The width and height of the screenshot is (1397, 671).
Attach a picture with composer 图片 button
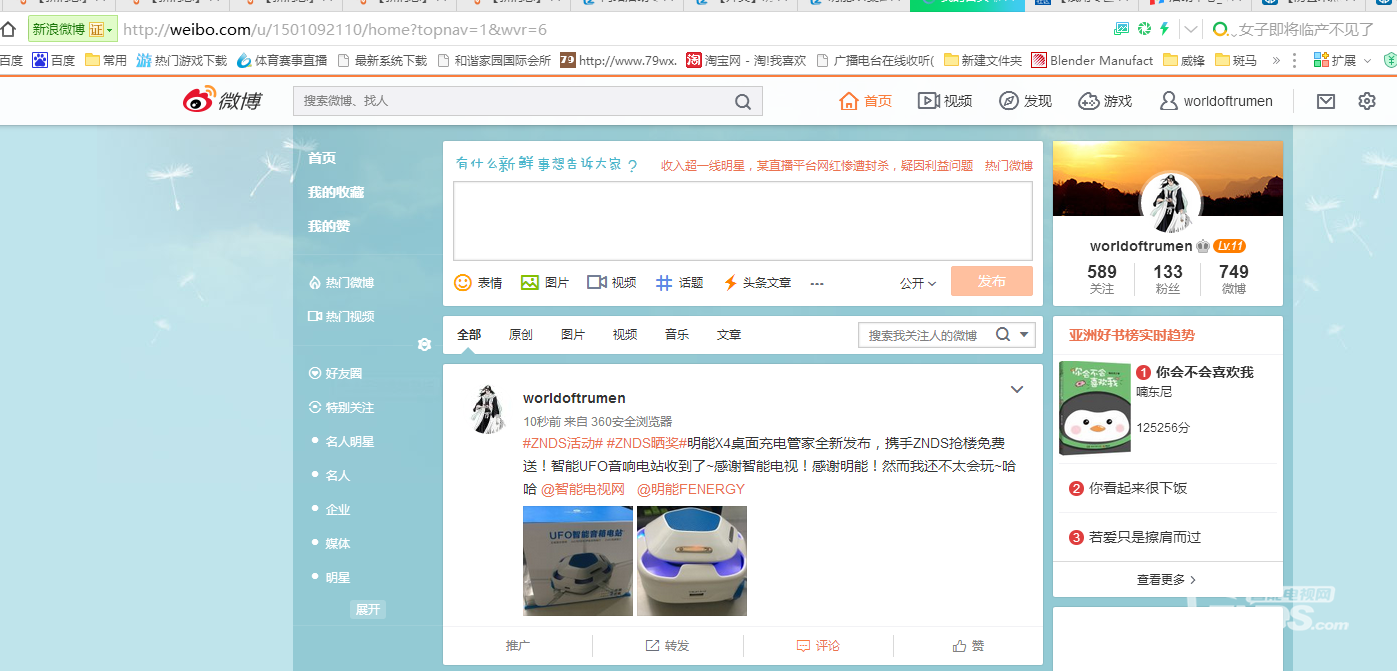tap(545, 283)
